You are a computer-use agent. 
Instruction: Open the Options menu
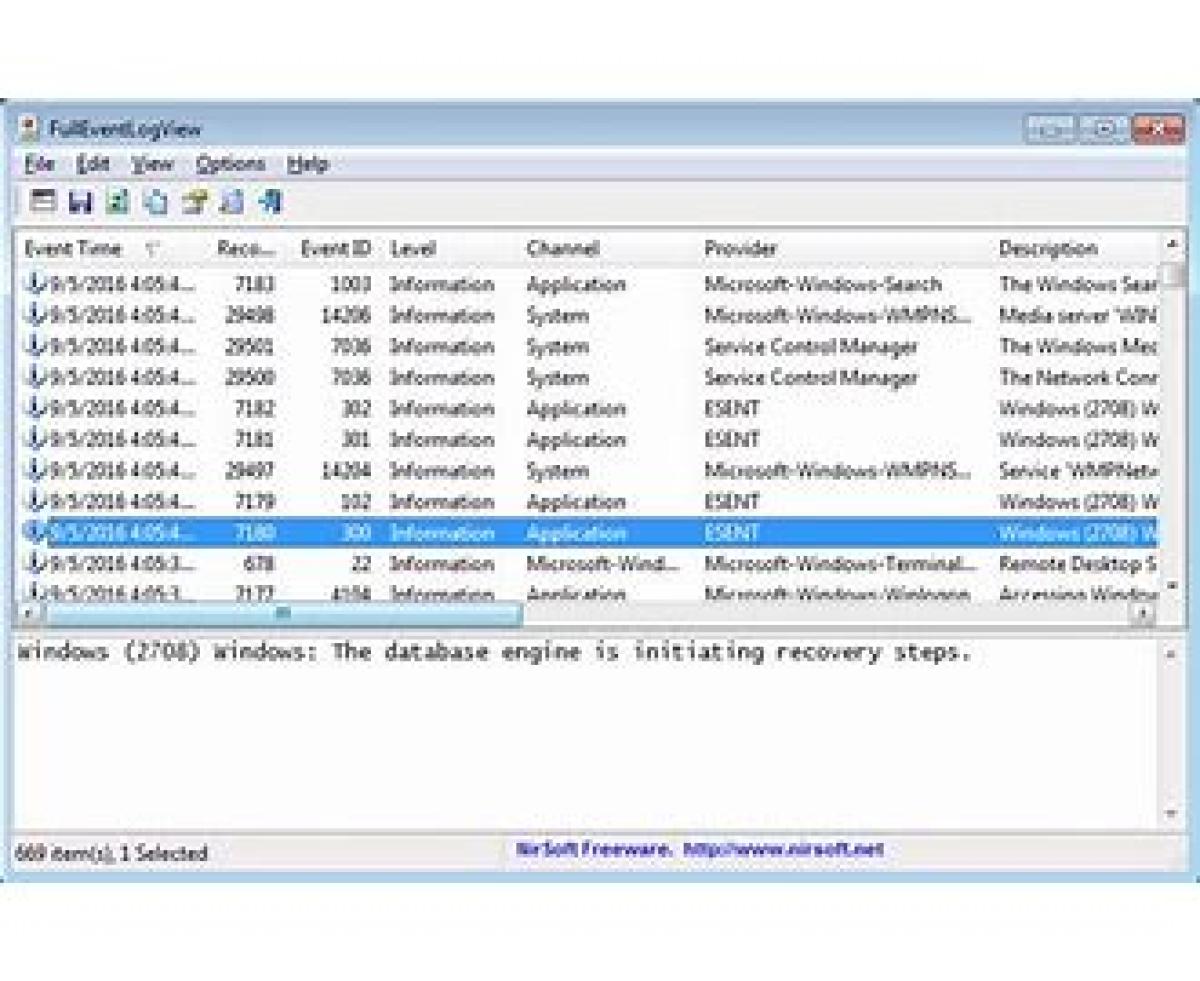click(x=230, y=164)
